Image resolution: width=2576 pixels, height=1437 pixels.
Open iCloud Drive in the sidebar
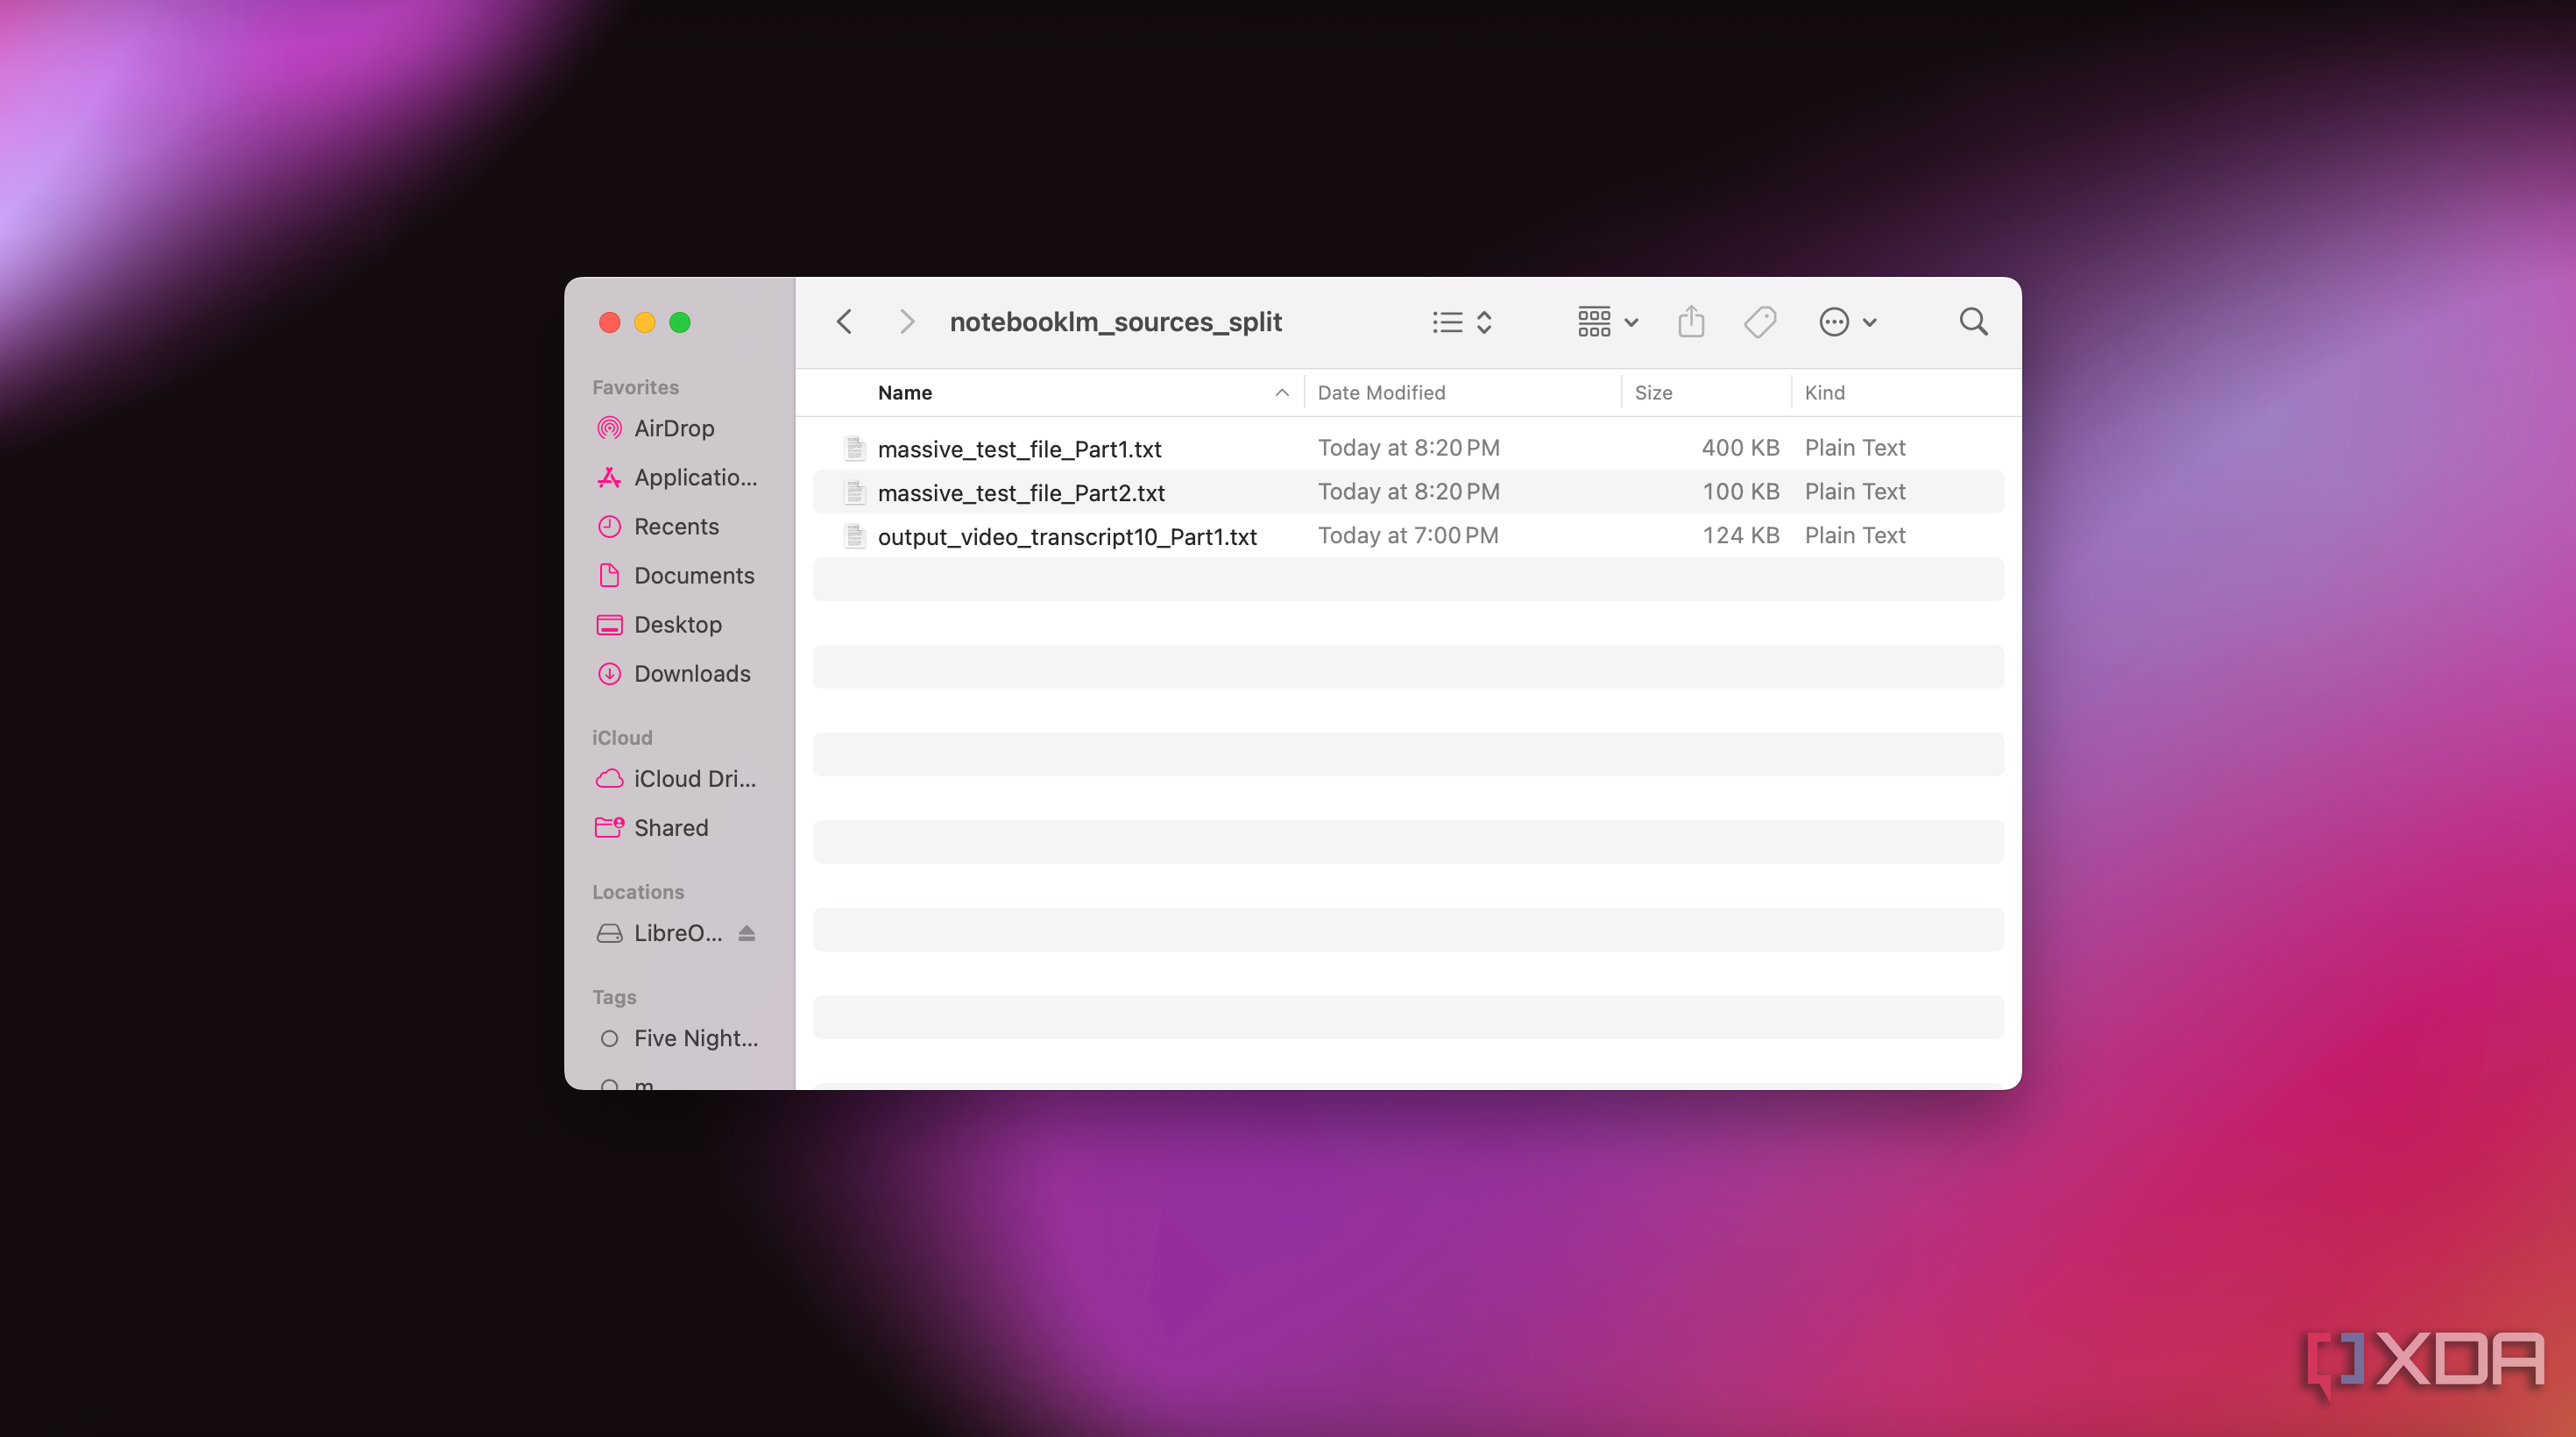[x=678, y=778]
